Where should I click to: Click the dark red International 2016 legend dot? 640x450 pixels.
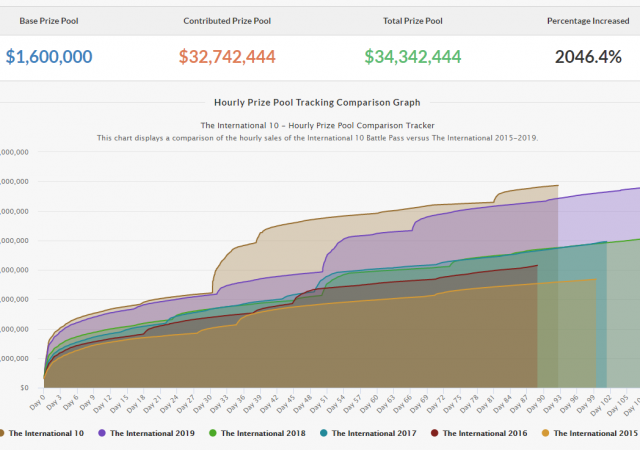coord(434,433)
